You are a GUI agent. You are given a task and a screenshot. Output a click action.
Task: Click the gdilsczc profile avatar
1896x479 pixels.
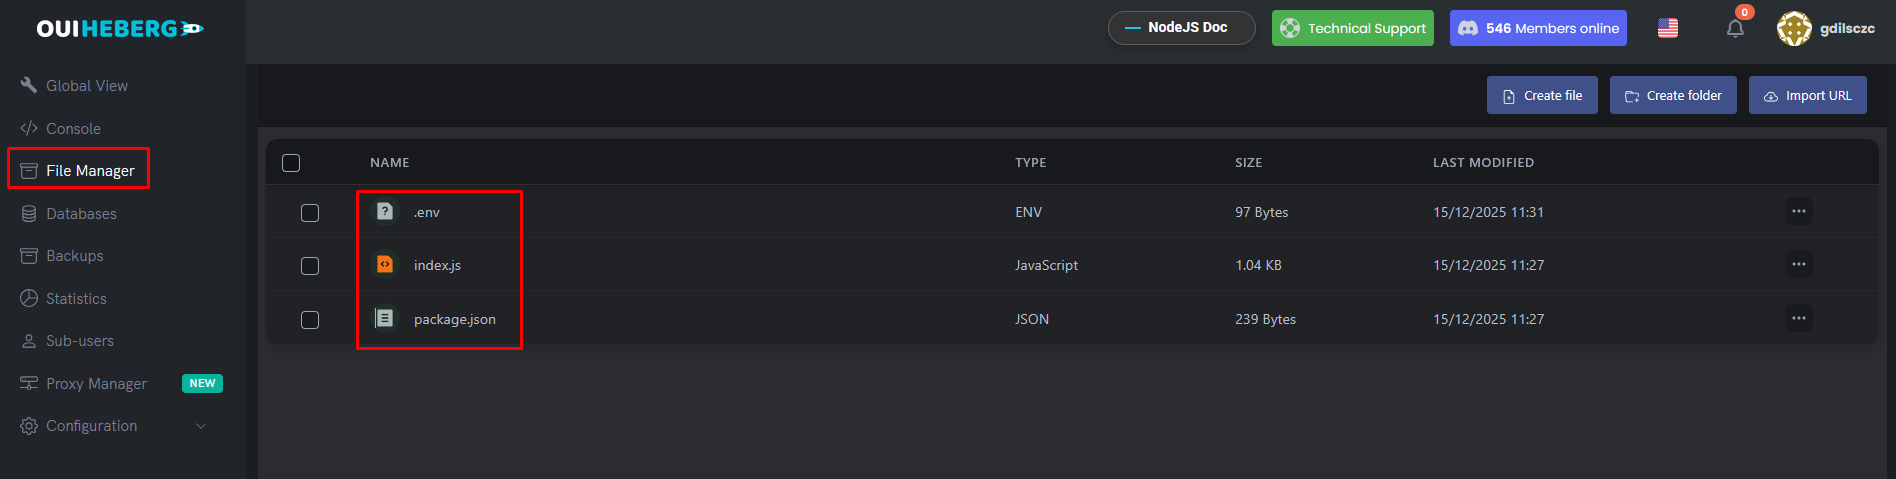(x=1794, y=28)
